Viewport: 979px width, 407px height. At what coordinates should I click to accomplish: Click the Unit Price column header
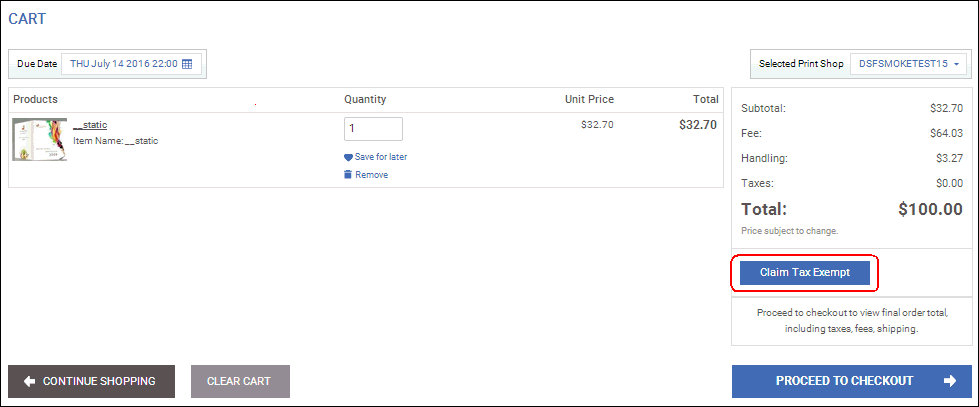(589, 100)
